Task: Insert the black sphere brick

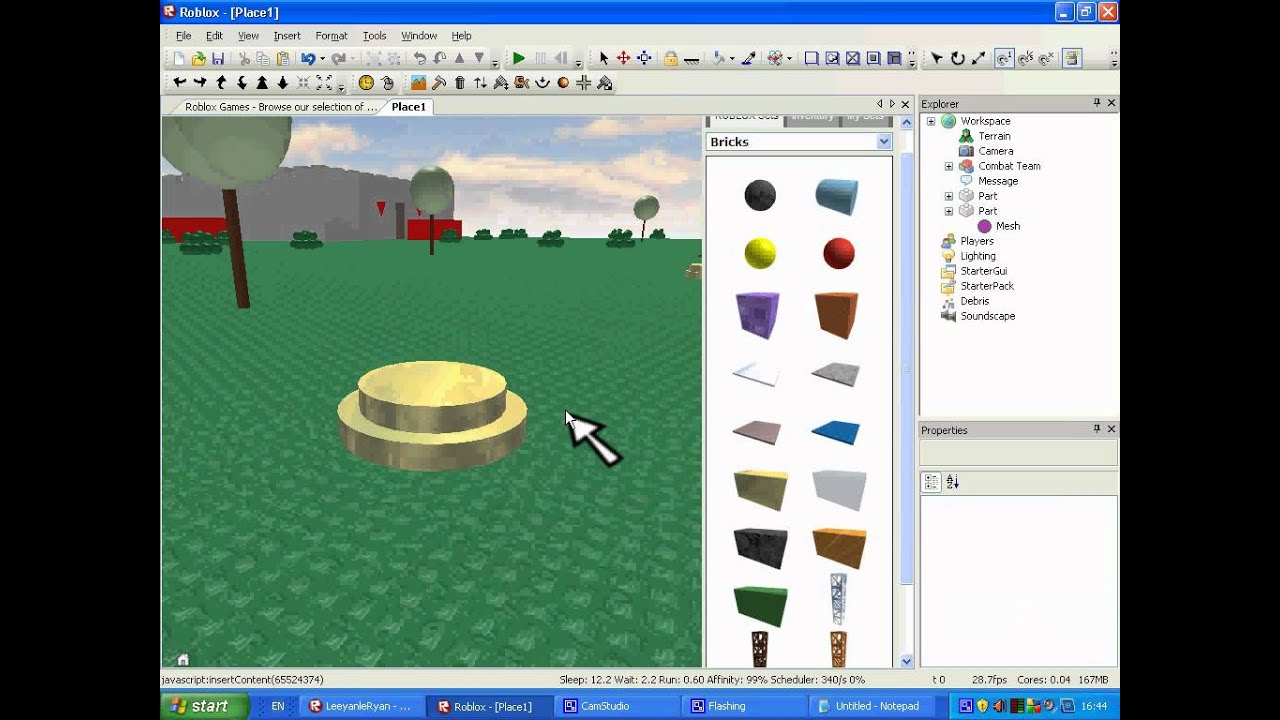Action: [760, 195]
